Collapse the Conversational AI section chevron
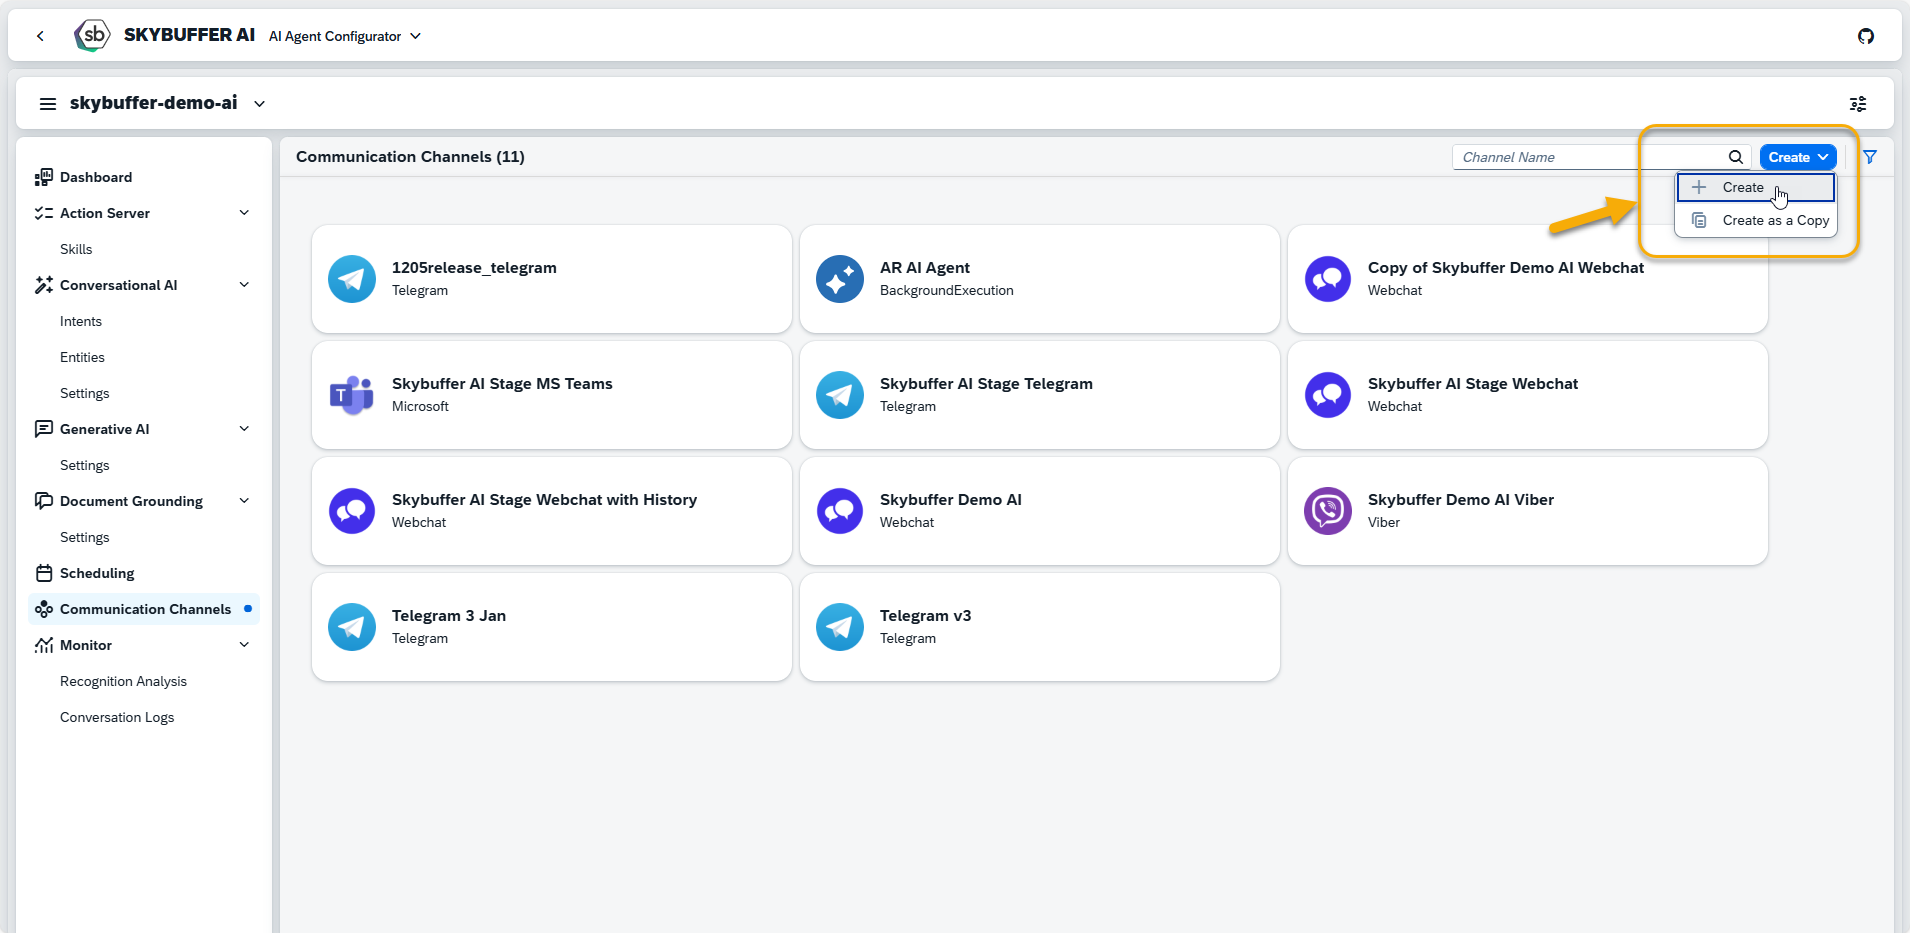This screenshot has width=1910, height=933. click(244, 285)
